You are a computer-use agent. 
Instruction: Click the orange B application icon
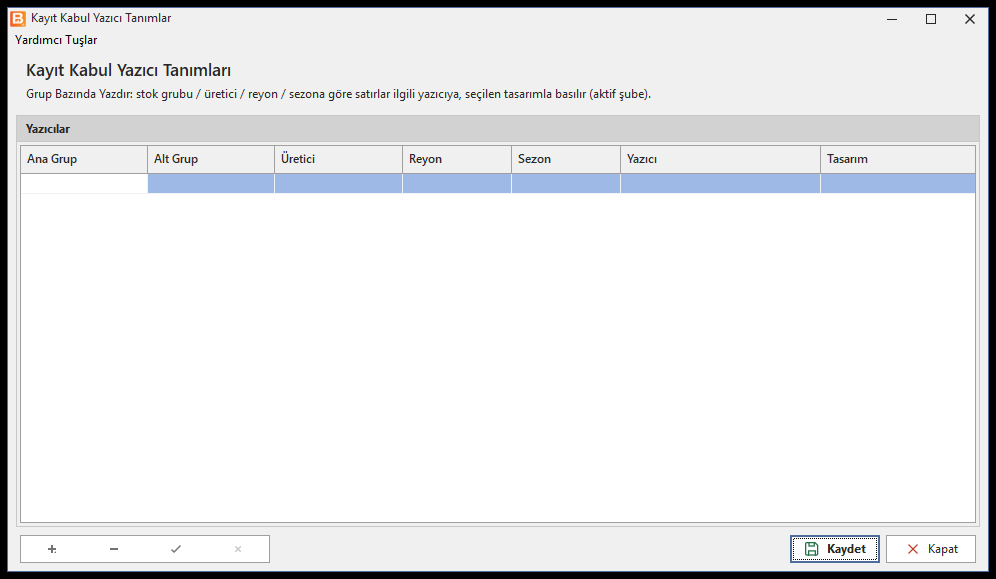18,18
